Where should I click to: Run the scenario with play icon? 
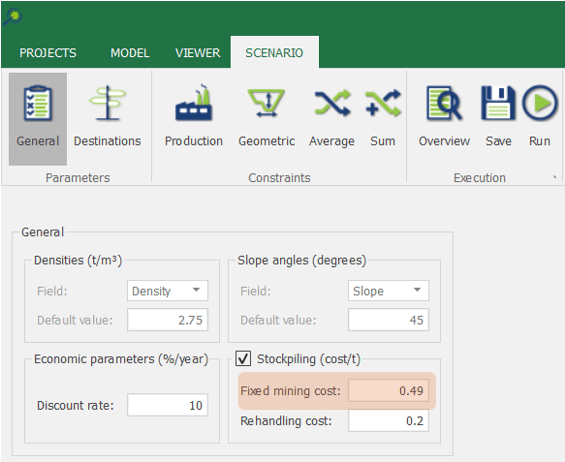539,103
